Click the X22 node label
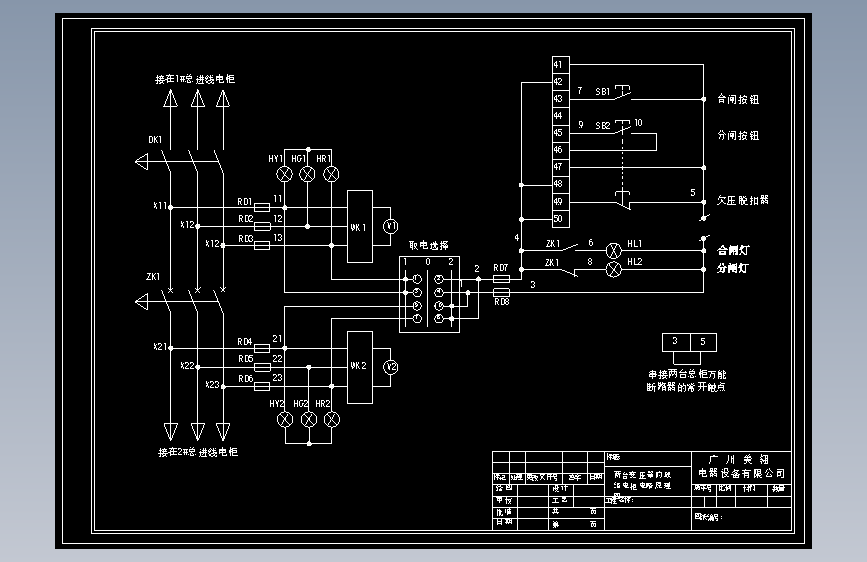 click(187, 366)
